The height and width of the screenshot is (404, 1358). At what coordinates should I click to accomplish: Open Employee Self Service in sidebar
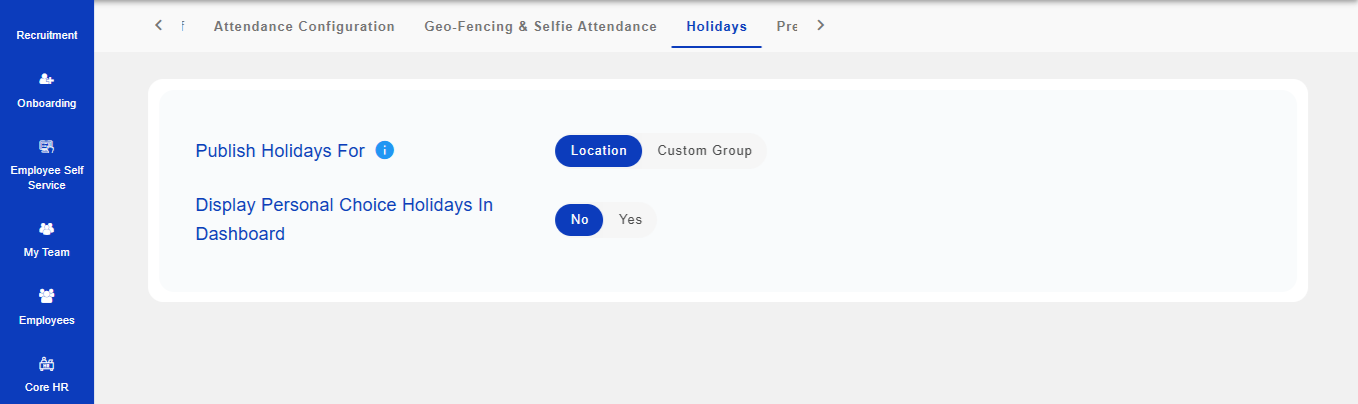tap(46, 146)
